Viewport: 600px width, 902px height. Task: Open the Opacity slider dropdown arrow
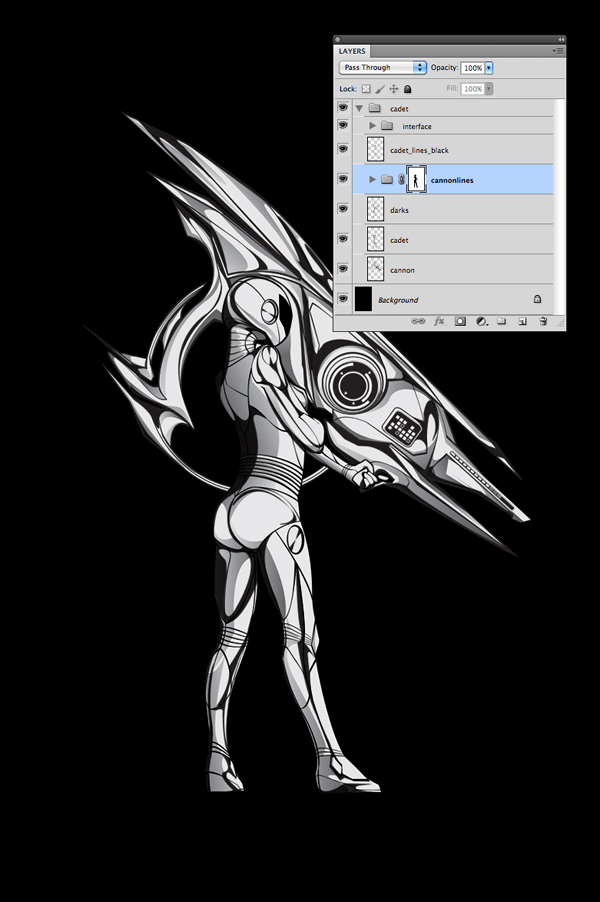489,68
